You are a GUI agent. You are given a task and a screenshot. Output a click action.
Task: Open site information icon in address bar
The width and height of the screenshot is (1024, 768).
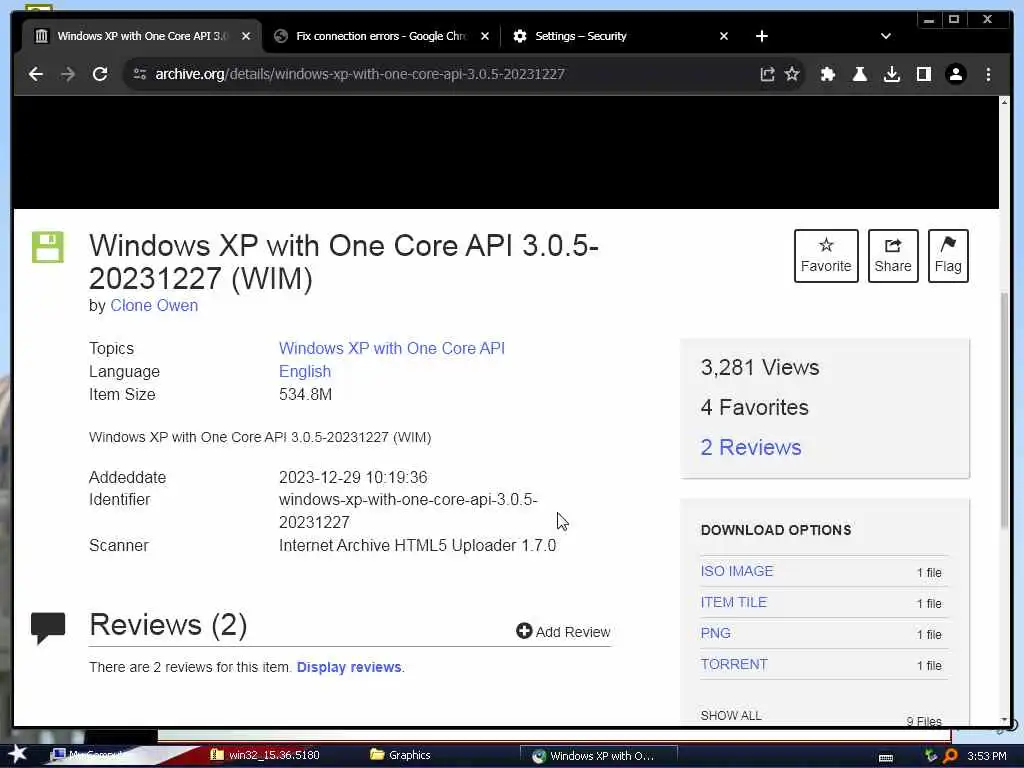pyautogui.click(x=140, y=74)
